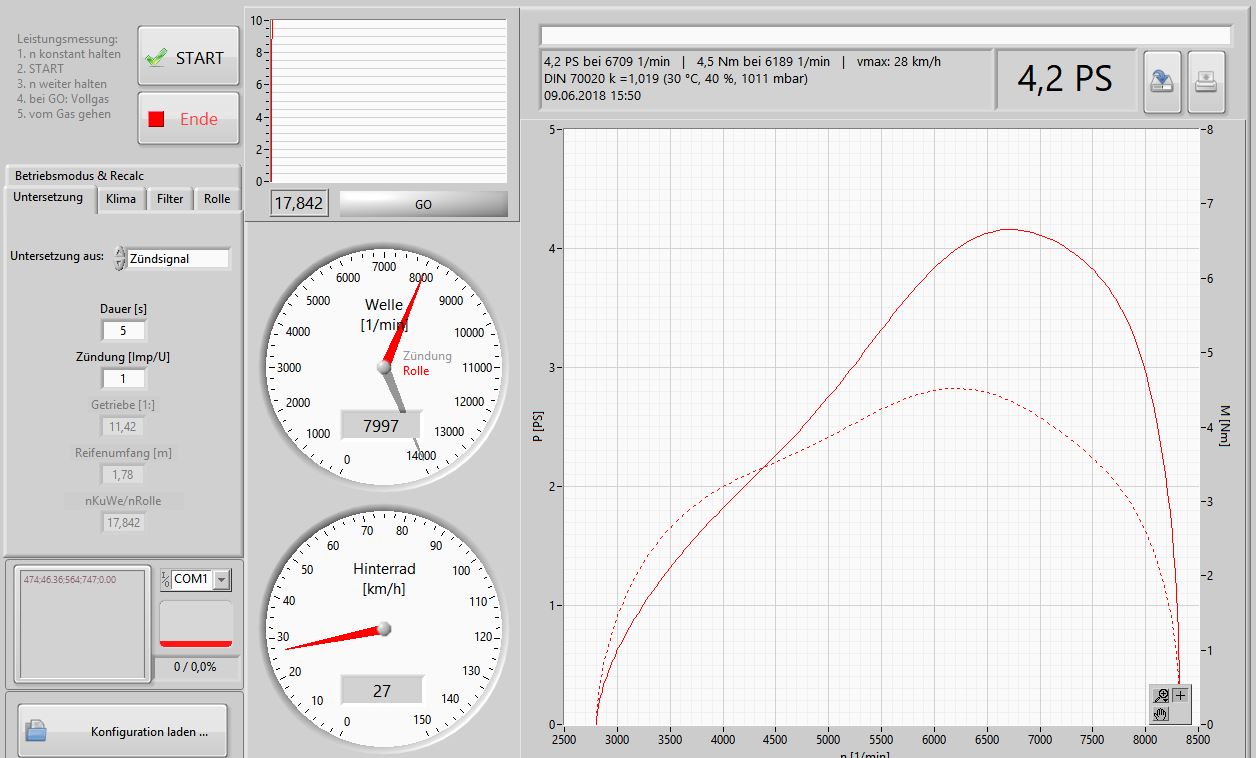
Task: Click the Rolle legend label on Welle gauge
Action: (x=416, y=371)
